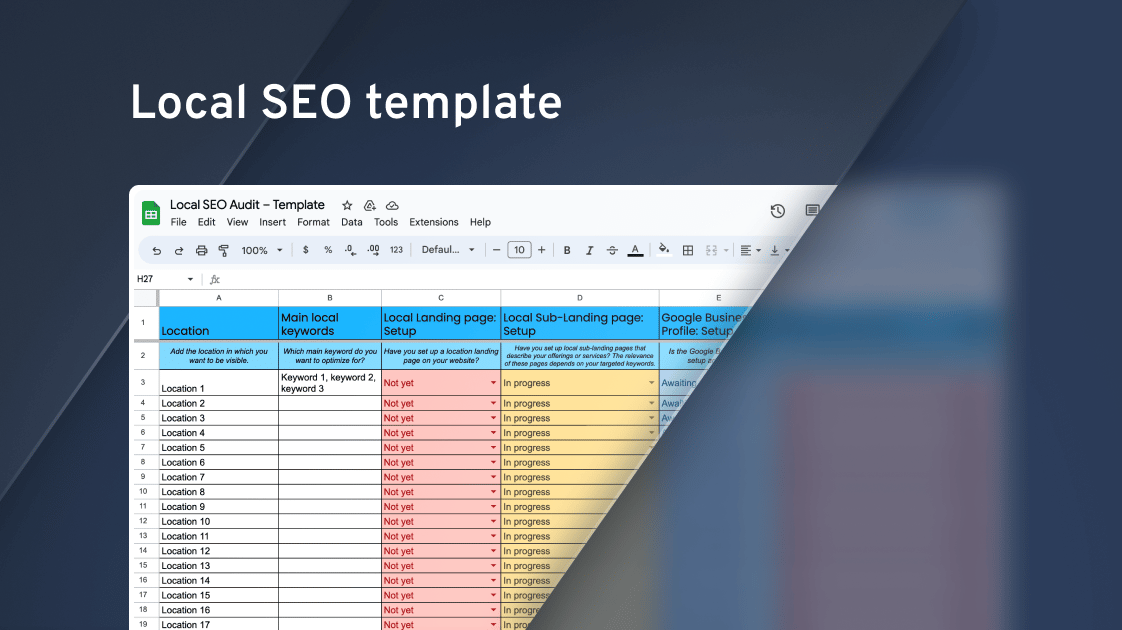This screenshot has height=630, width=1122.
Task: Expand the 100% zoom dropdown
Action: tap(262, 251)
